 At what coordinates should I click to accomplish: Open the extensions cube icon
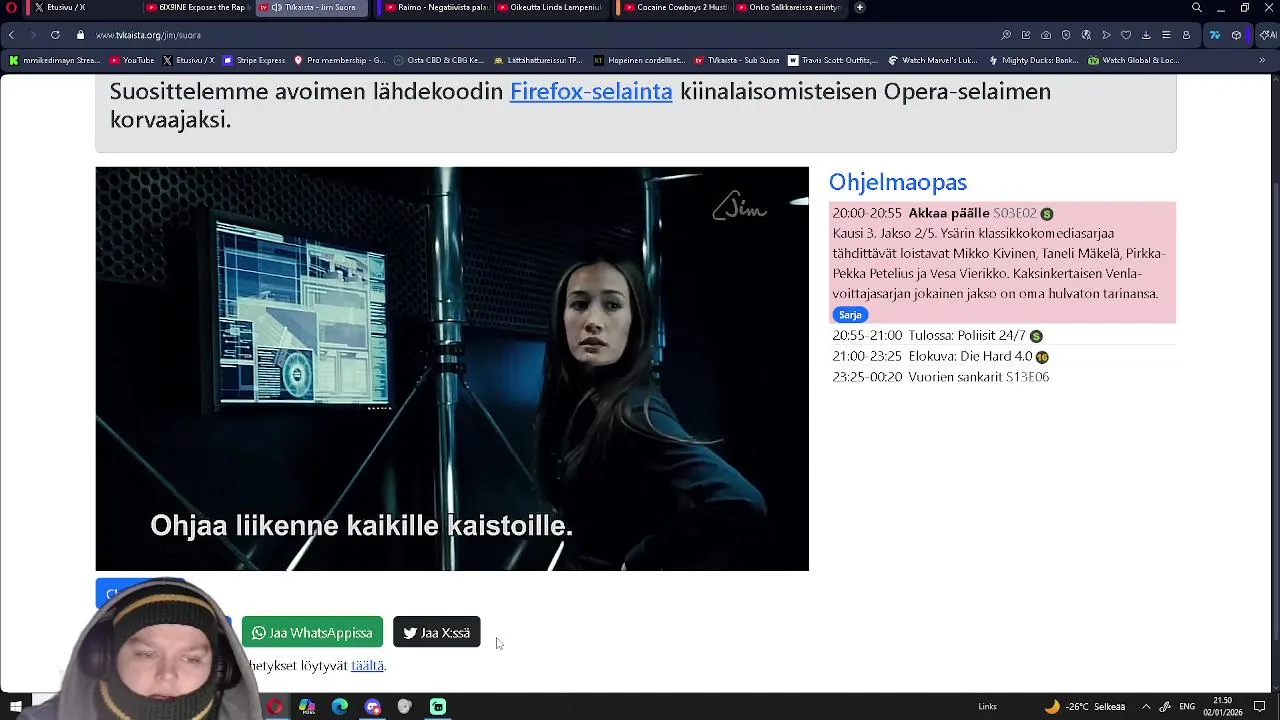(x=1237, y=35)
